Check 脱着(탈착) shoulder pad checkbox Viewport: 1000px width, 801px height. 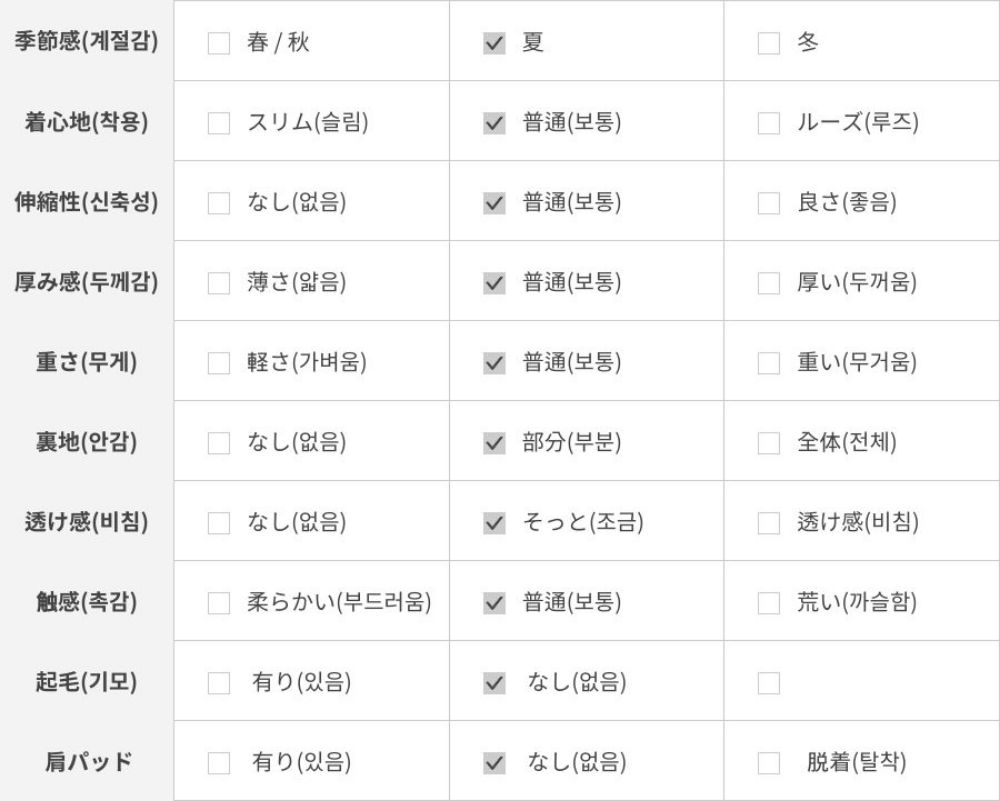[769, 764]
